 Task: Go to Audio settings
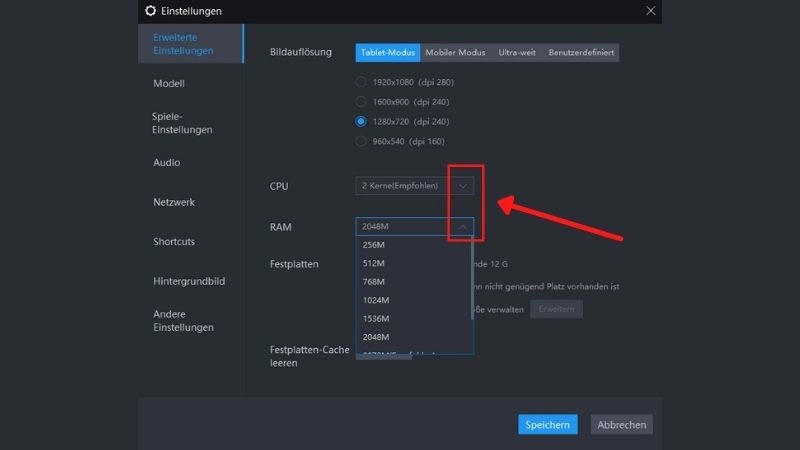(166, 162)
